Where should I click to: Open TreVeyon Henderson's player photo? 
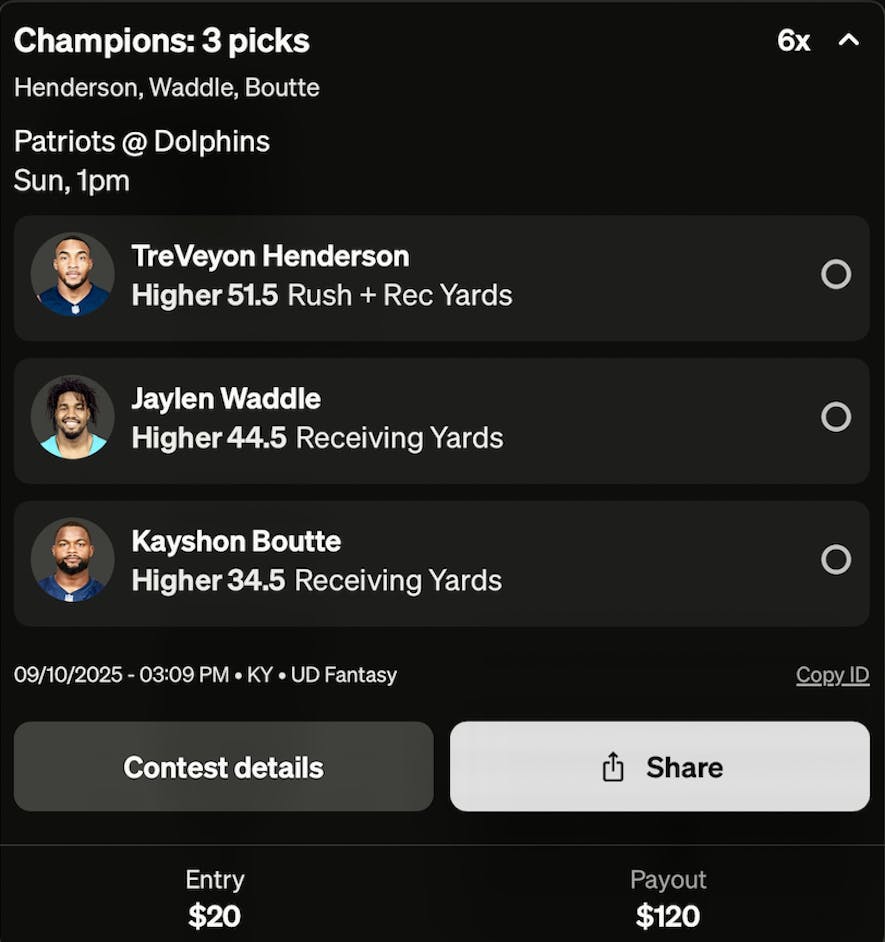[x=73, y=275]
